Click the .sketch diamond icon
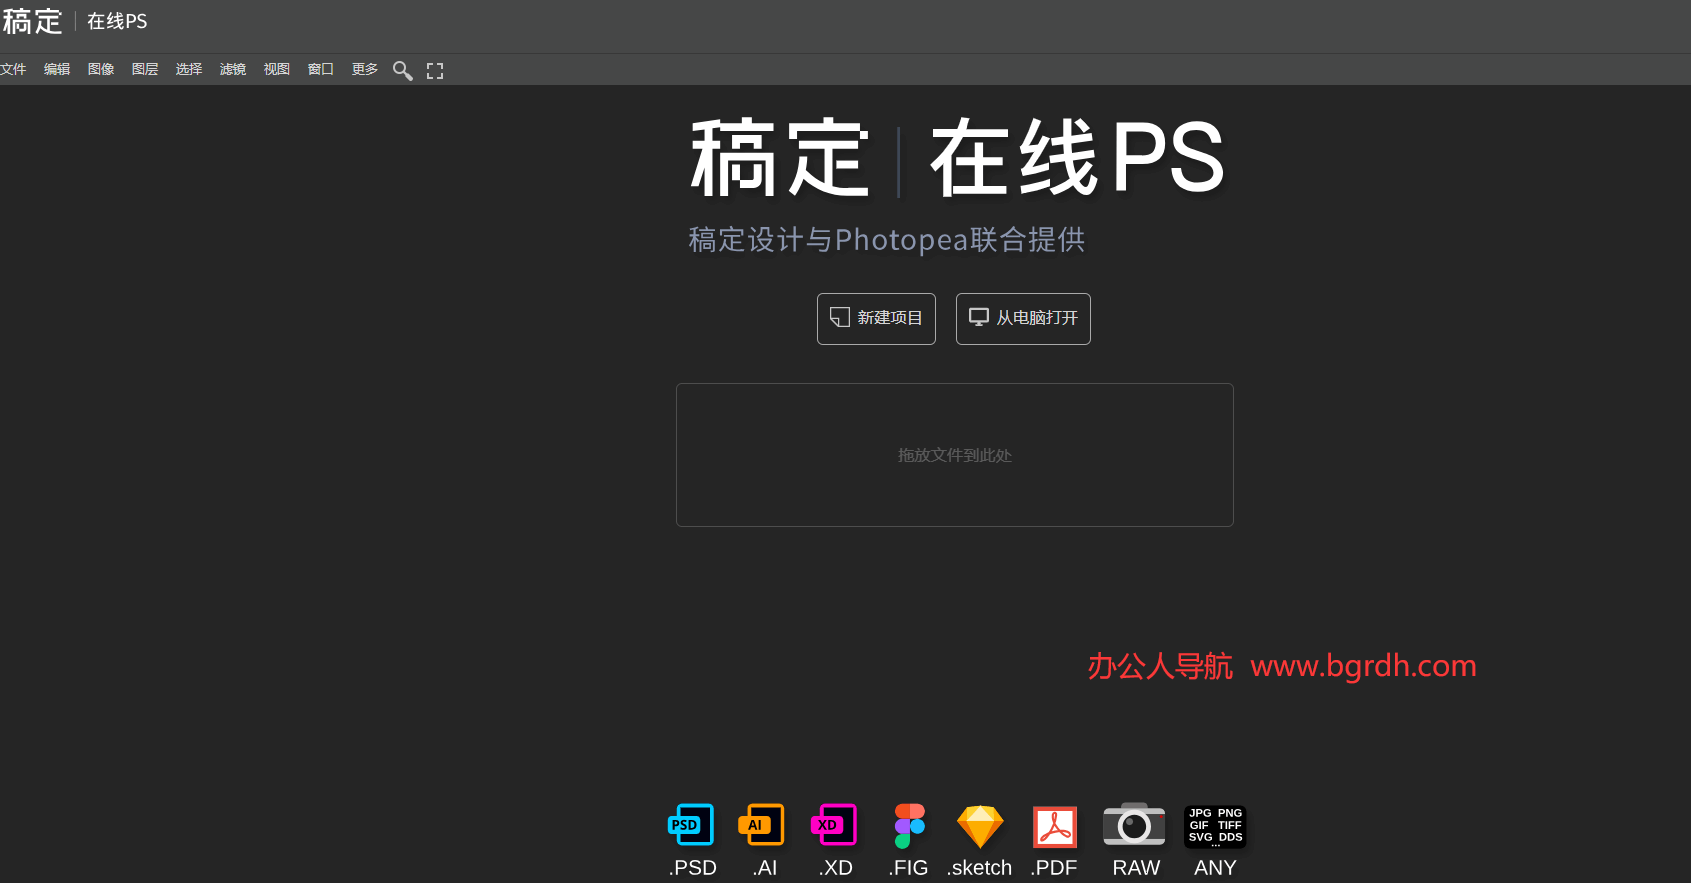Screen dimensions: 1691x883 [980, 827]
